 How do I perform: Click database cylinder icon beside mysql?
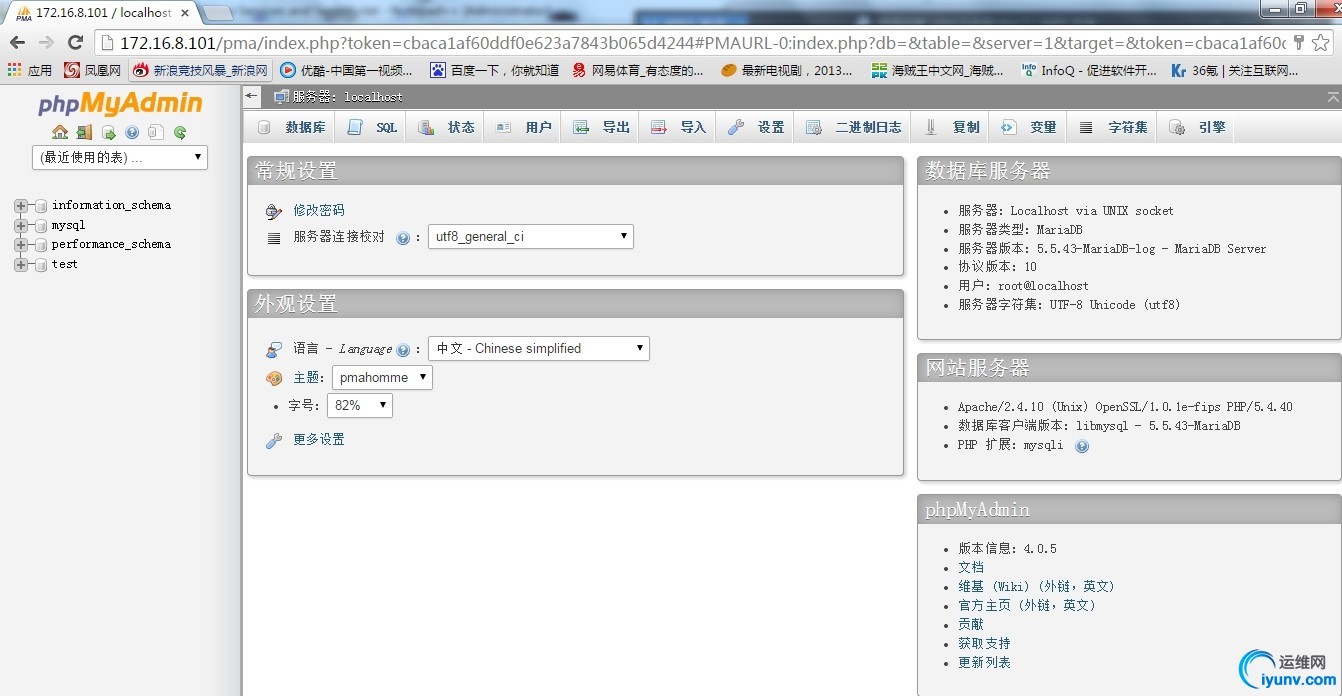coord(41,226)
